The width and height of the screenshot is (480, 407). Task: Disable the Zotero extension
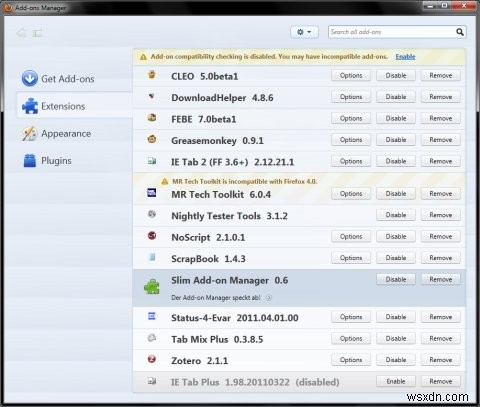(x=396, y=360)
